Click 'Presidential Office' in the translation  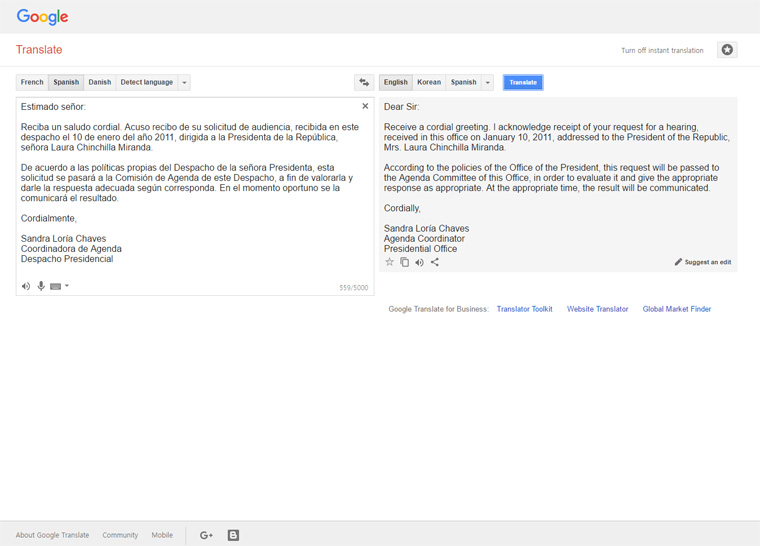tap(420, 249)
